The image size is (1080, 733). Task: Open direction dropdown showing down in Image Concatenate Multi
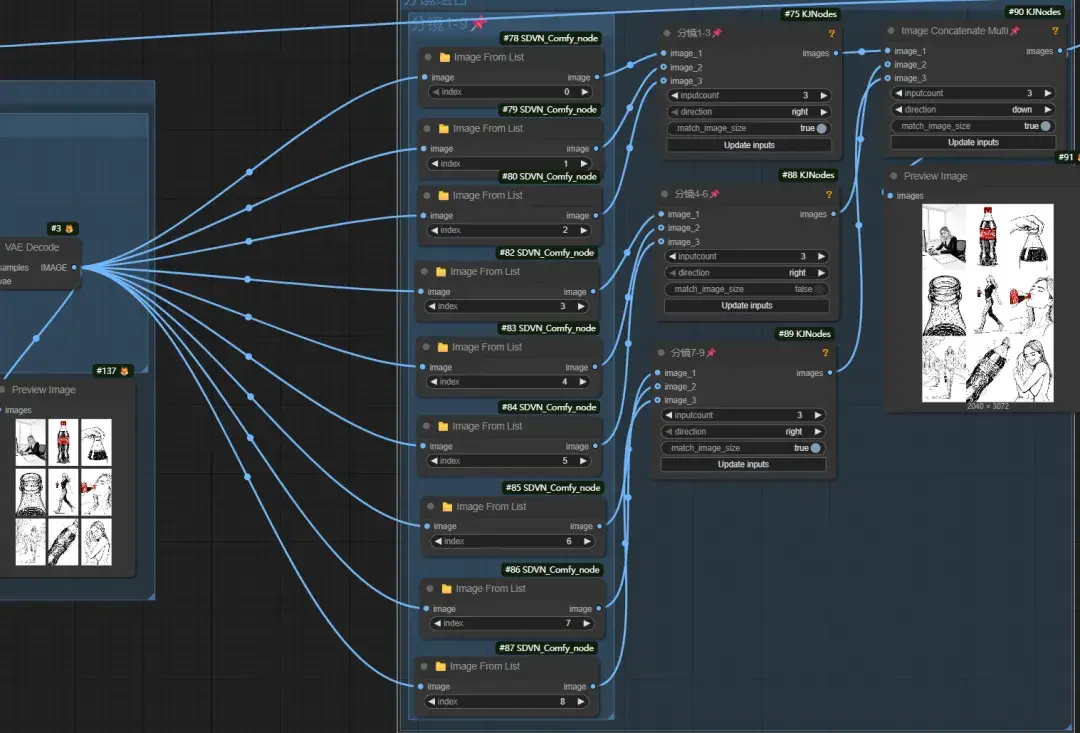pos(973,110)
